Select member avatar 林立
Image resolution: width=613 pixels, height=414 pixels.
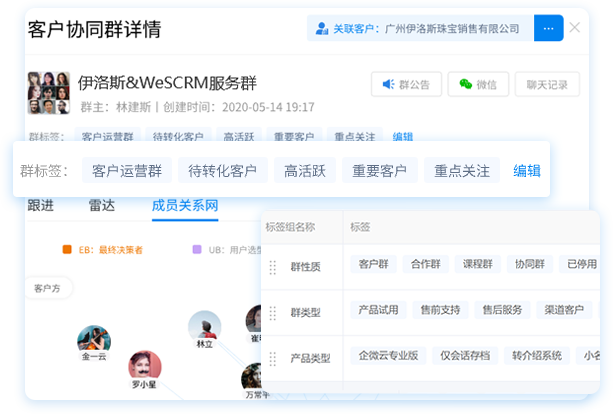pos(204,325)
